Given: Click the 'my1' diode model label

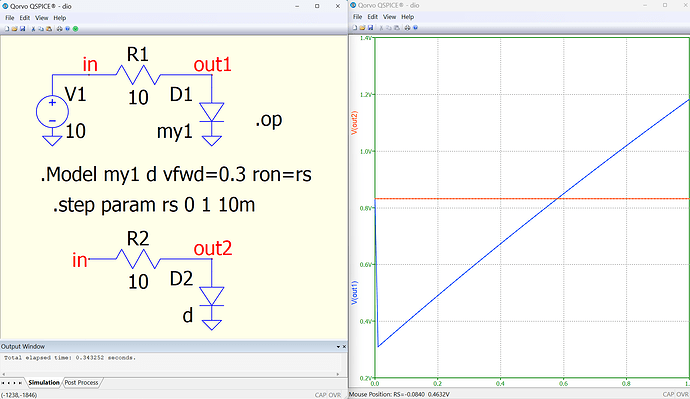Looking at the screenshot, I should click(x=175, y=132).
